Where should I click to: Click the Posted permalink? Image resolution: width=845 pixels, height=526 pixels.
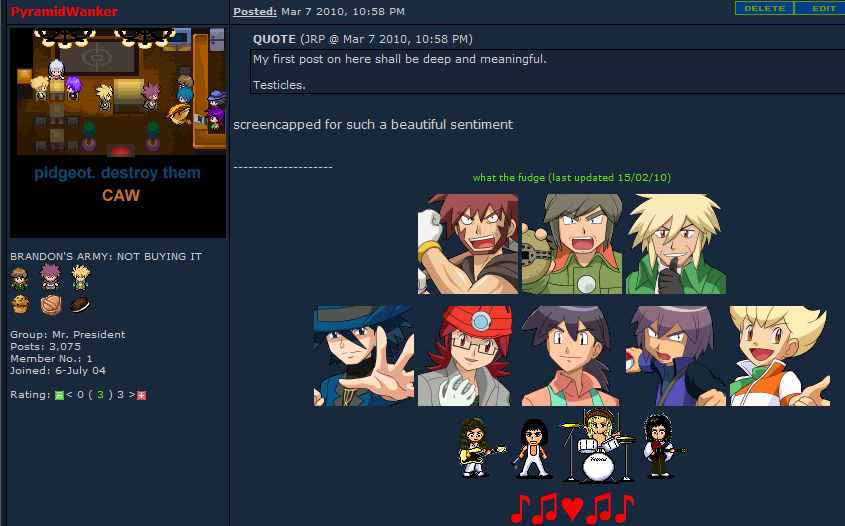255,11
